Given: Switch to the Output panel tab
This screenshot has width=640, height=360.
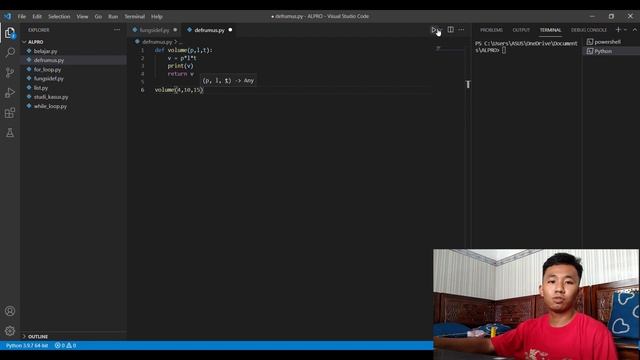Looking at the screenshot, I should (x=521, y=30).
